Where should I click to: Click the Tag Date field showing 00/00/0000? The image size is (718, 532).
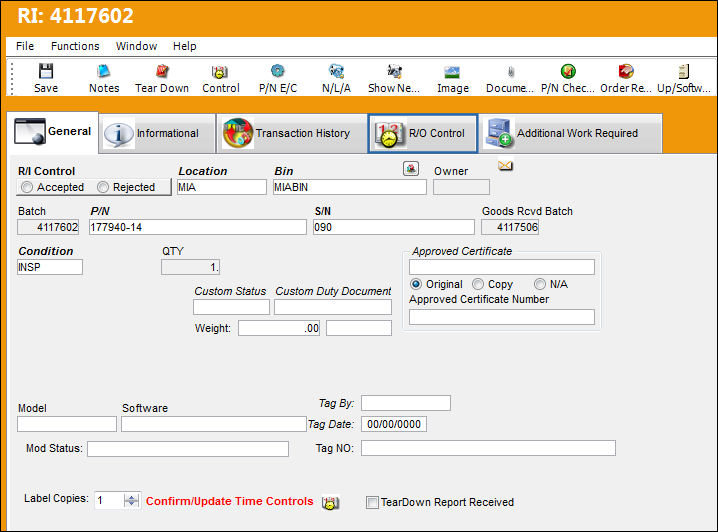(x=394, y=424)
